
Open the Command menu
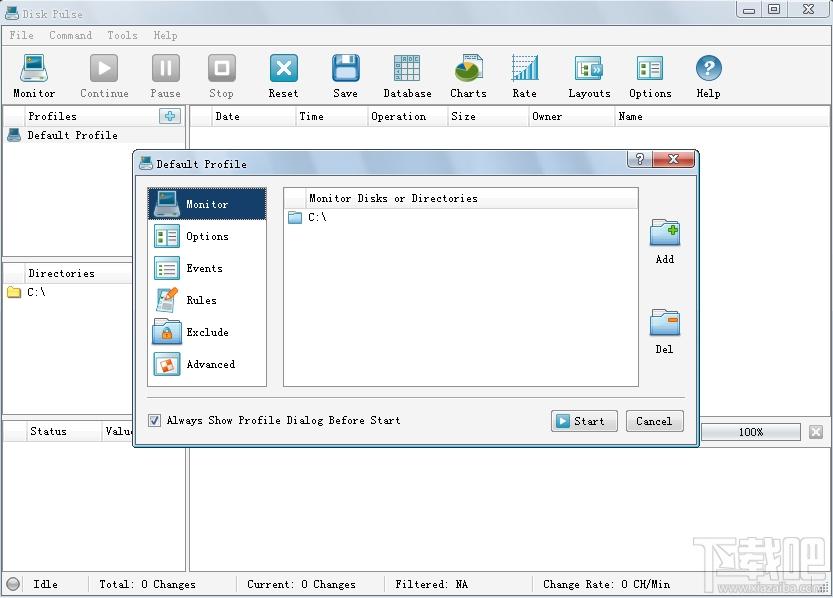pos(70,35)
